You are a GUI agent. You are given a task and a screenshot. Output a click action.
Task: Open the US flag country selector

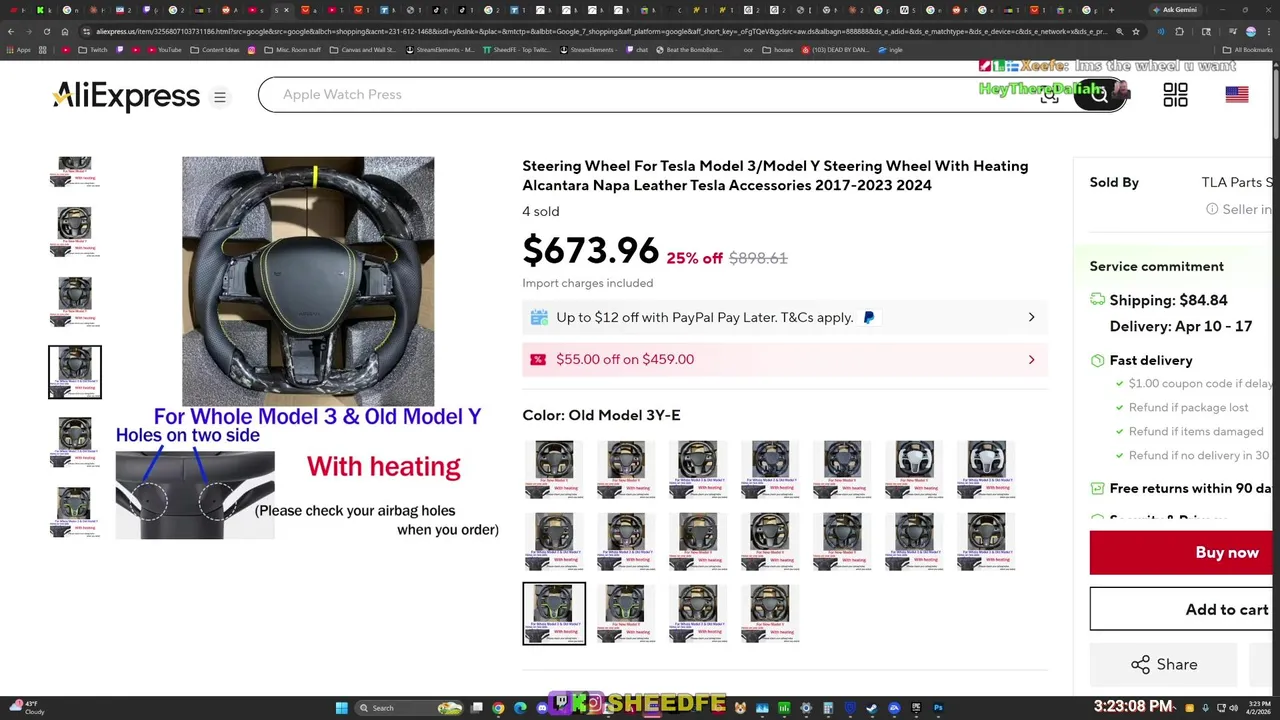click(1237, 94)
